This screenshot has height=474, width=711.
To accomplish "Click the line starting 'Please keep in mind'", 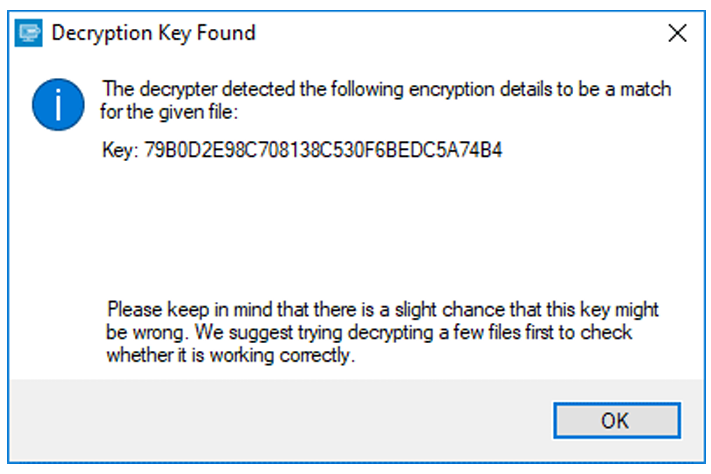I will pos(383,310).
